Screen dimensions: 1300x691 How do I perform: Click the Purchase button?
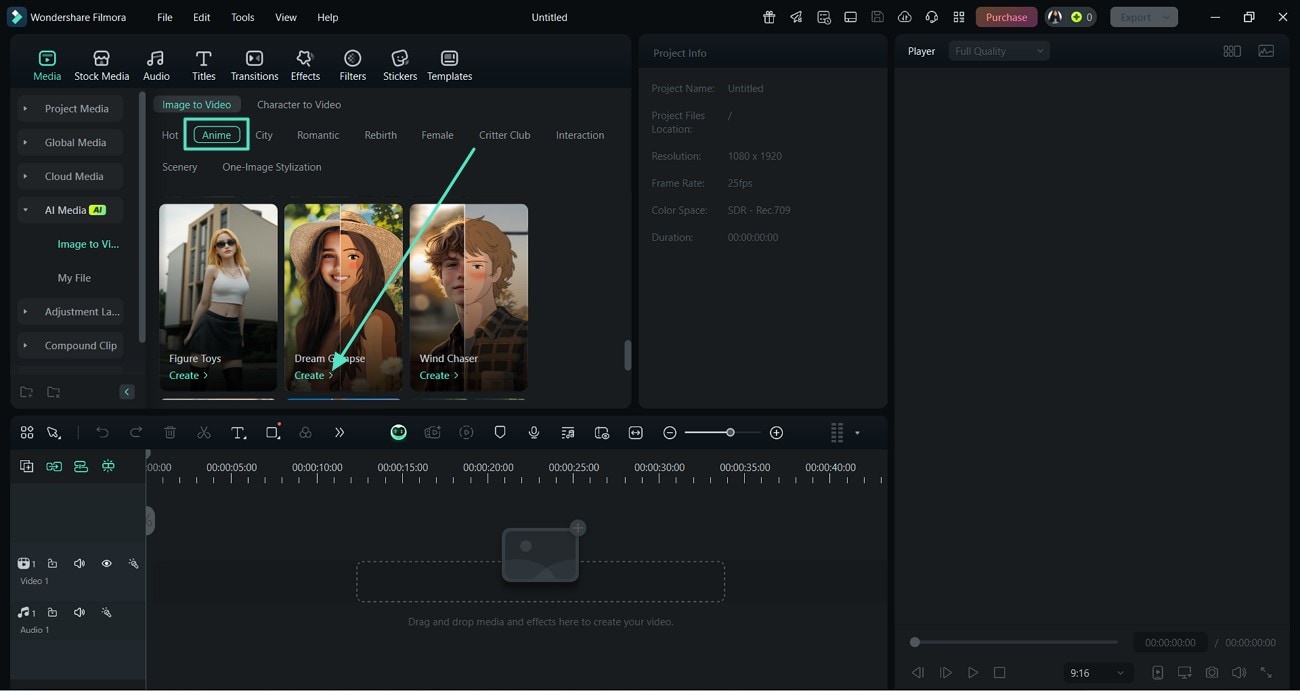[1006, 17]
